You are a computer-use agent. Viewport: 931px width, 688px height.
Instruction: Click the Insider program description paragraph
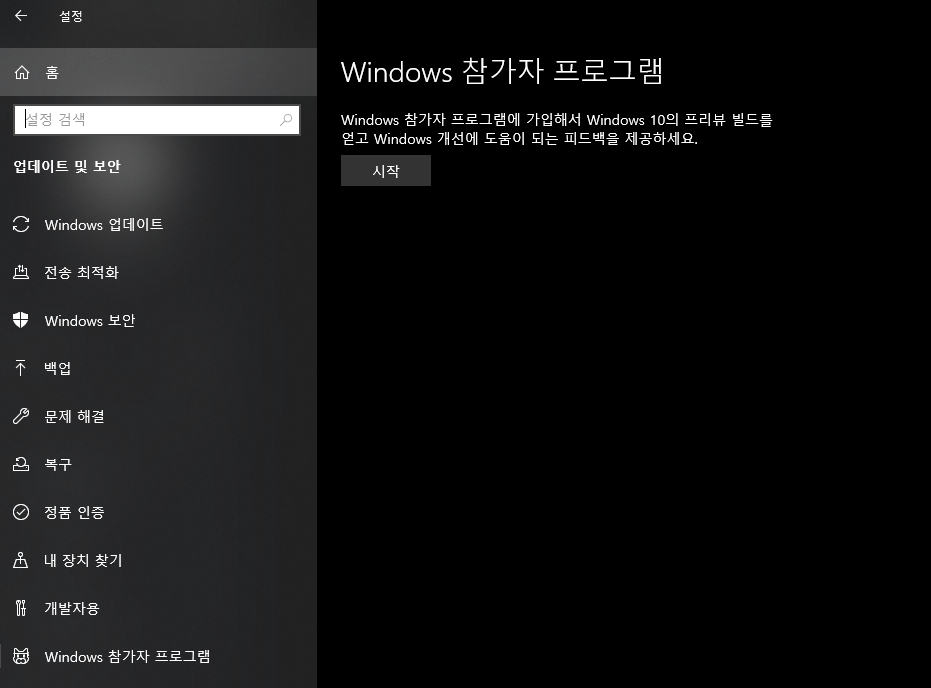(x=557, y=129)
